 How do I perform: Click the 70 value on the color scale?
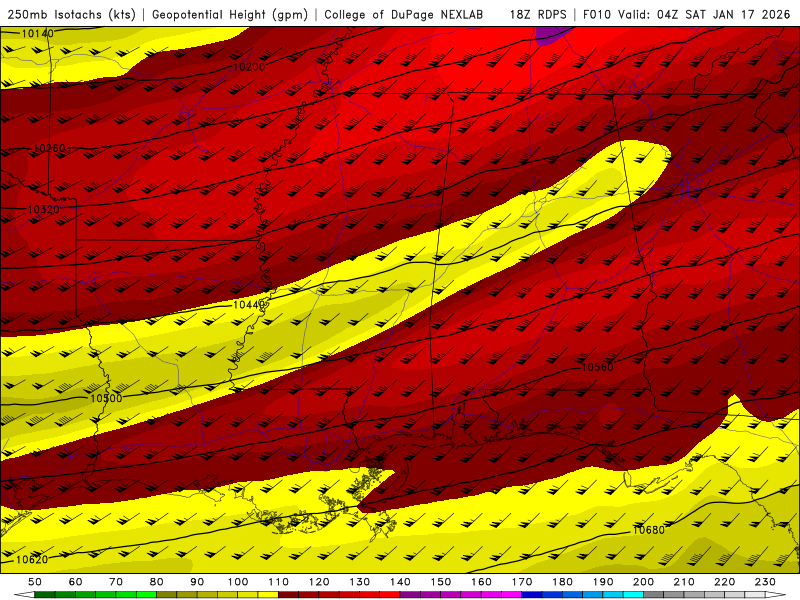coord(116,582)
